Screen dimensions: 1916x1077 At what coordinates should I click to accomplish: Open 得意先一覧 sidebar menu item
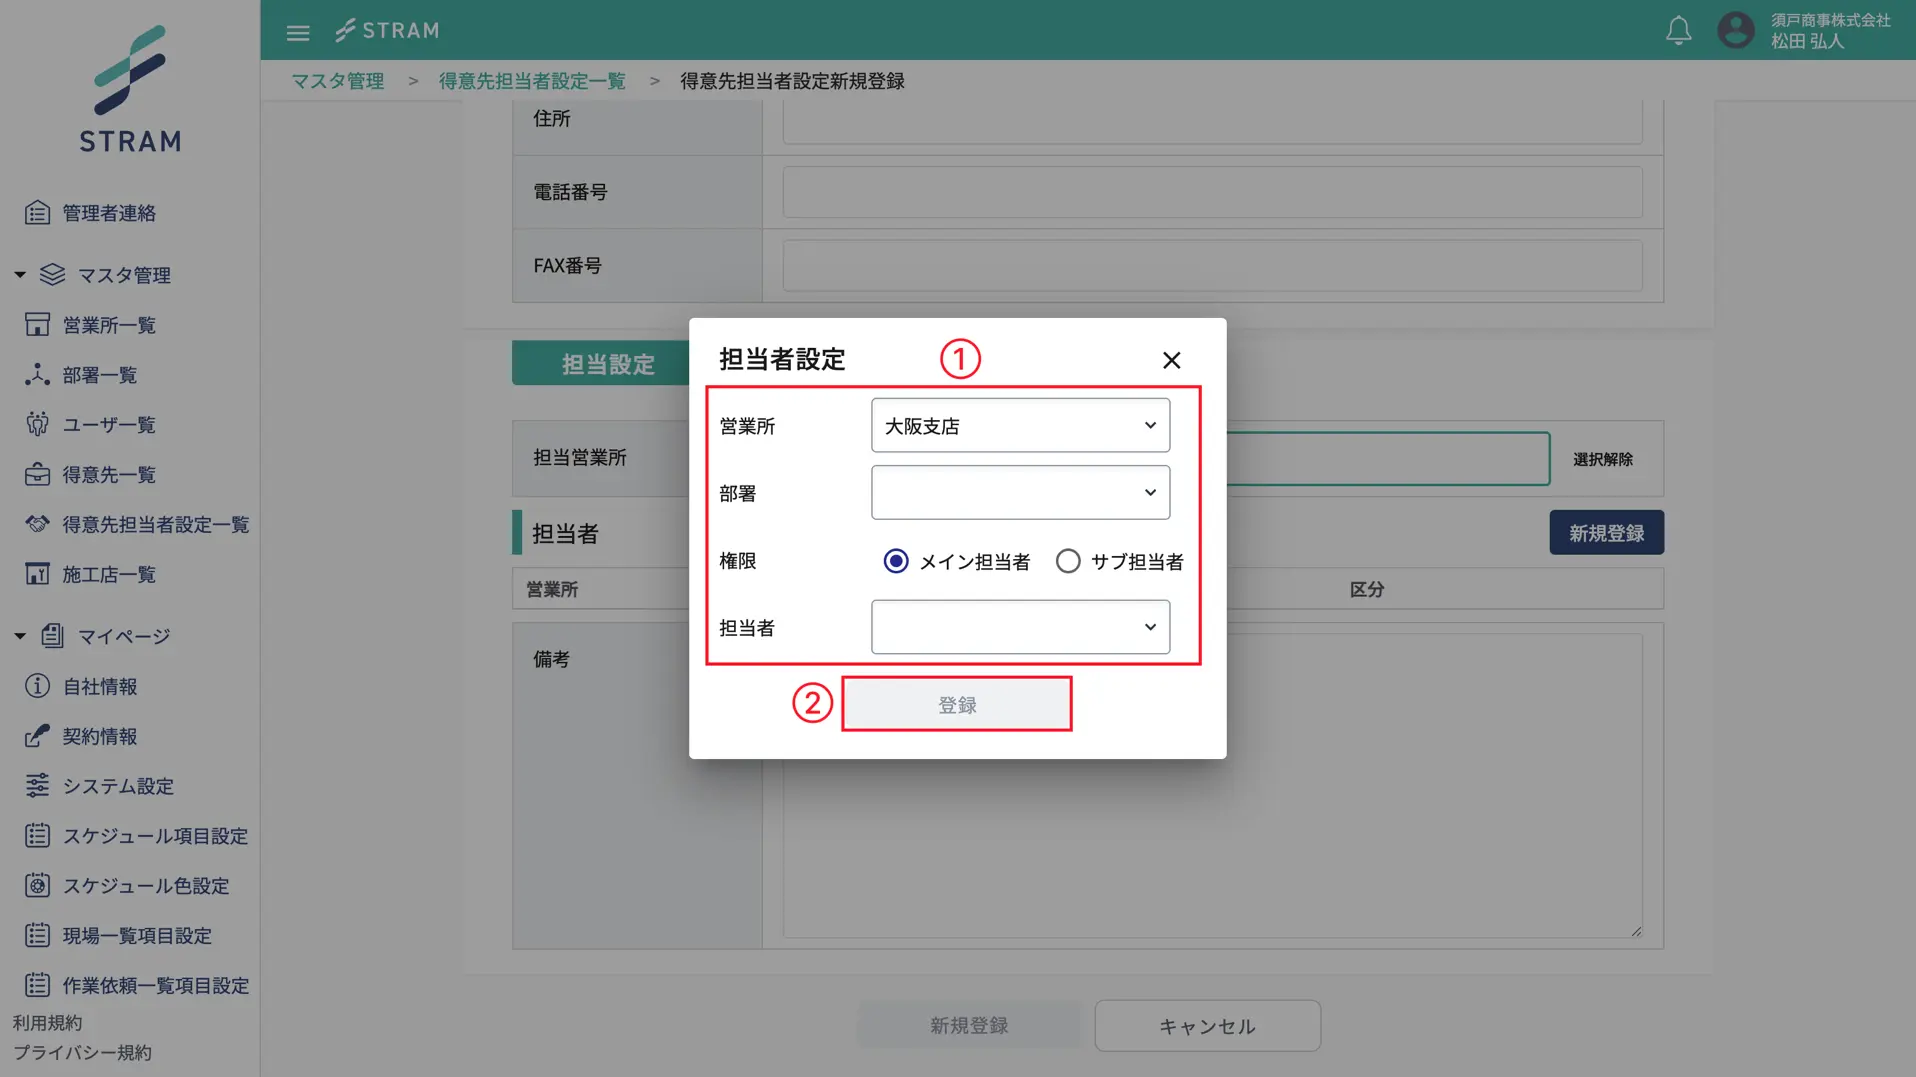108,475
